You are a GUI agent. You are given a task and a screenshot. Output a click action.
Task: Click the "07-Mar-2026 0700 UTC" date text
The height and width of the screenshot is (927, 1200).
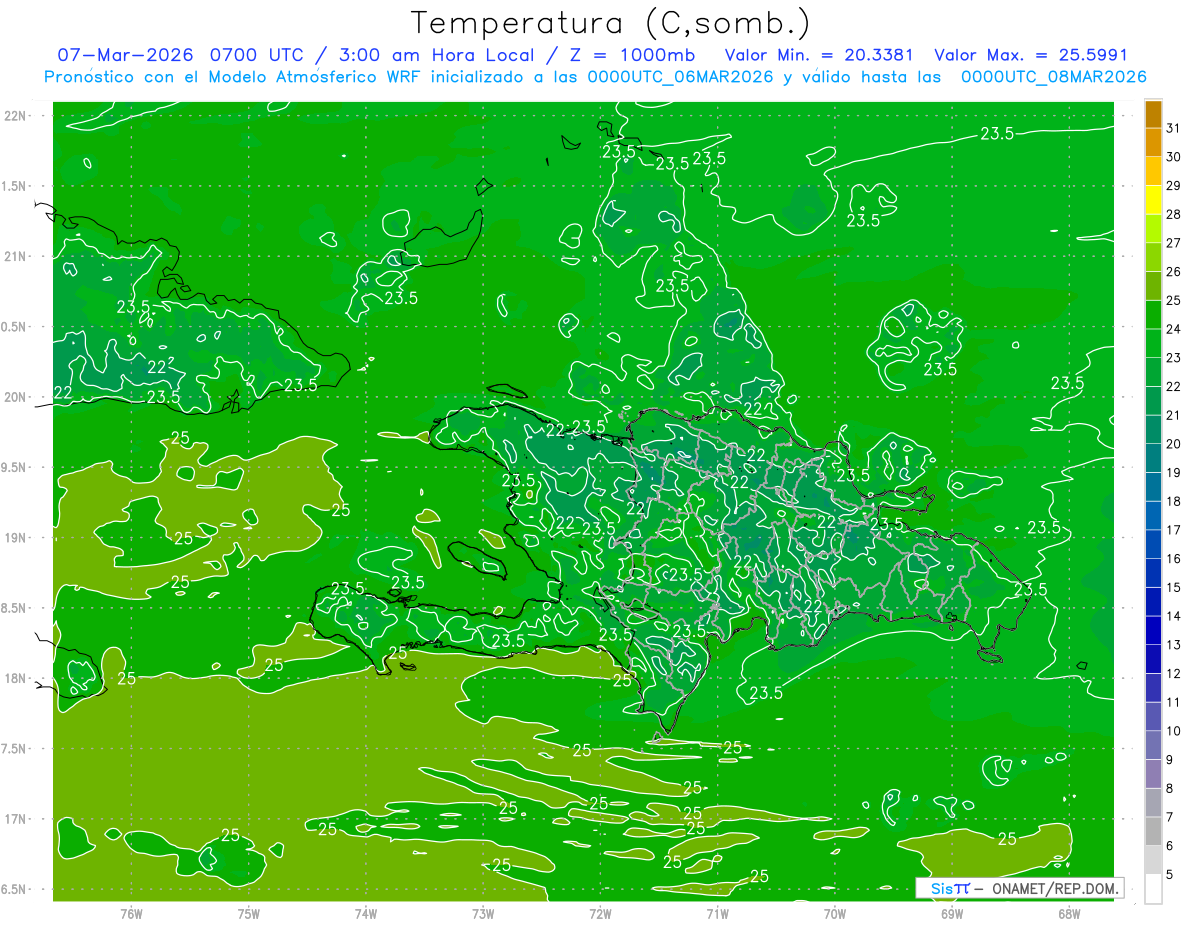tap(184, 55)
